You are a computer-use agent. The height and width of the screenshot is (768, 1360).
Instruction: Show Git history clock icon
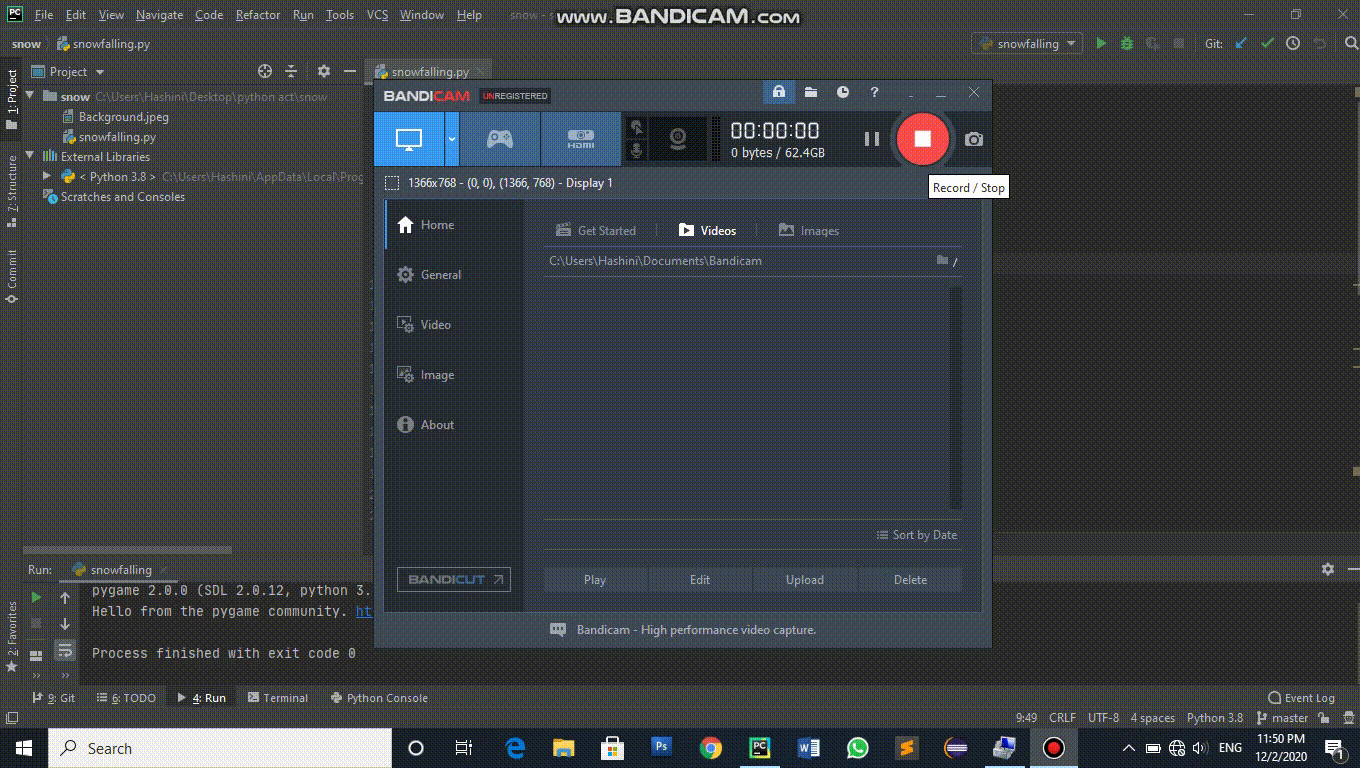1293,44
